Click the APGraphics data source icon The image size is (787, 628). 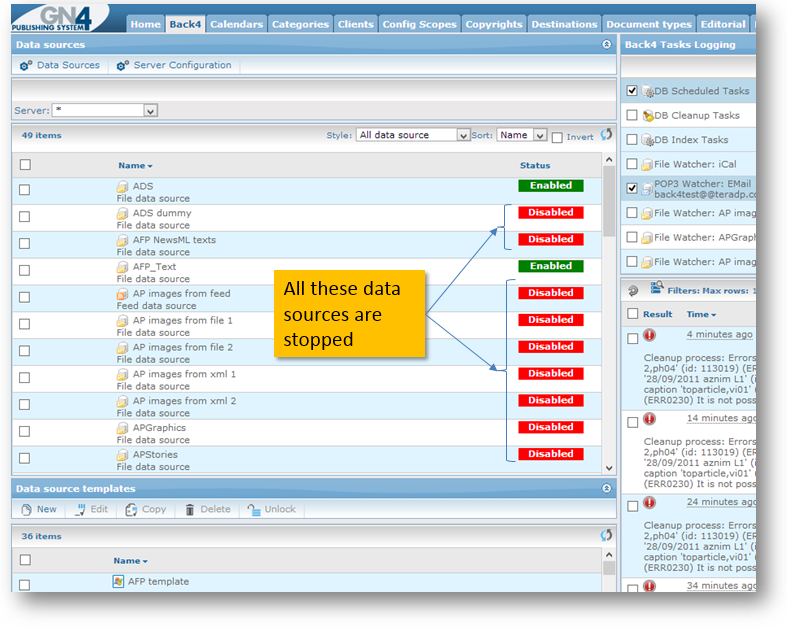pos(122,428)
